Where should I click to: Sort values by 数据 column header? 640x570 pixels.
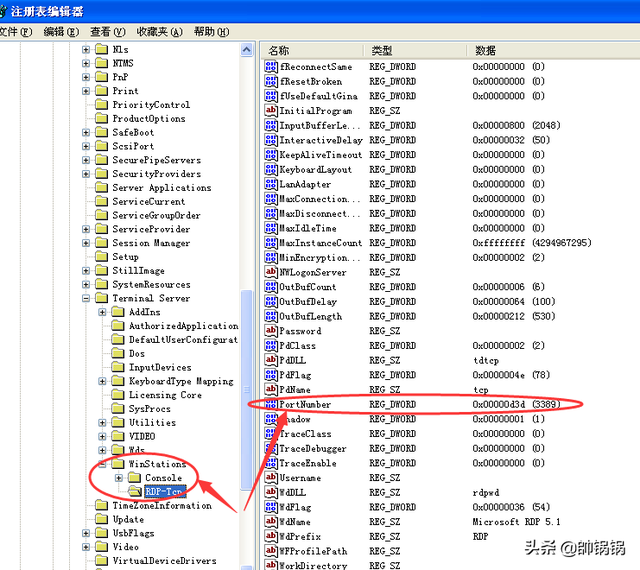pyautogui.click(x=553, y=51)
